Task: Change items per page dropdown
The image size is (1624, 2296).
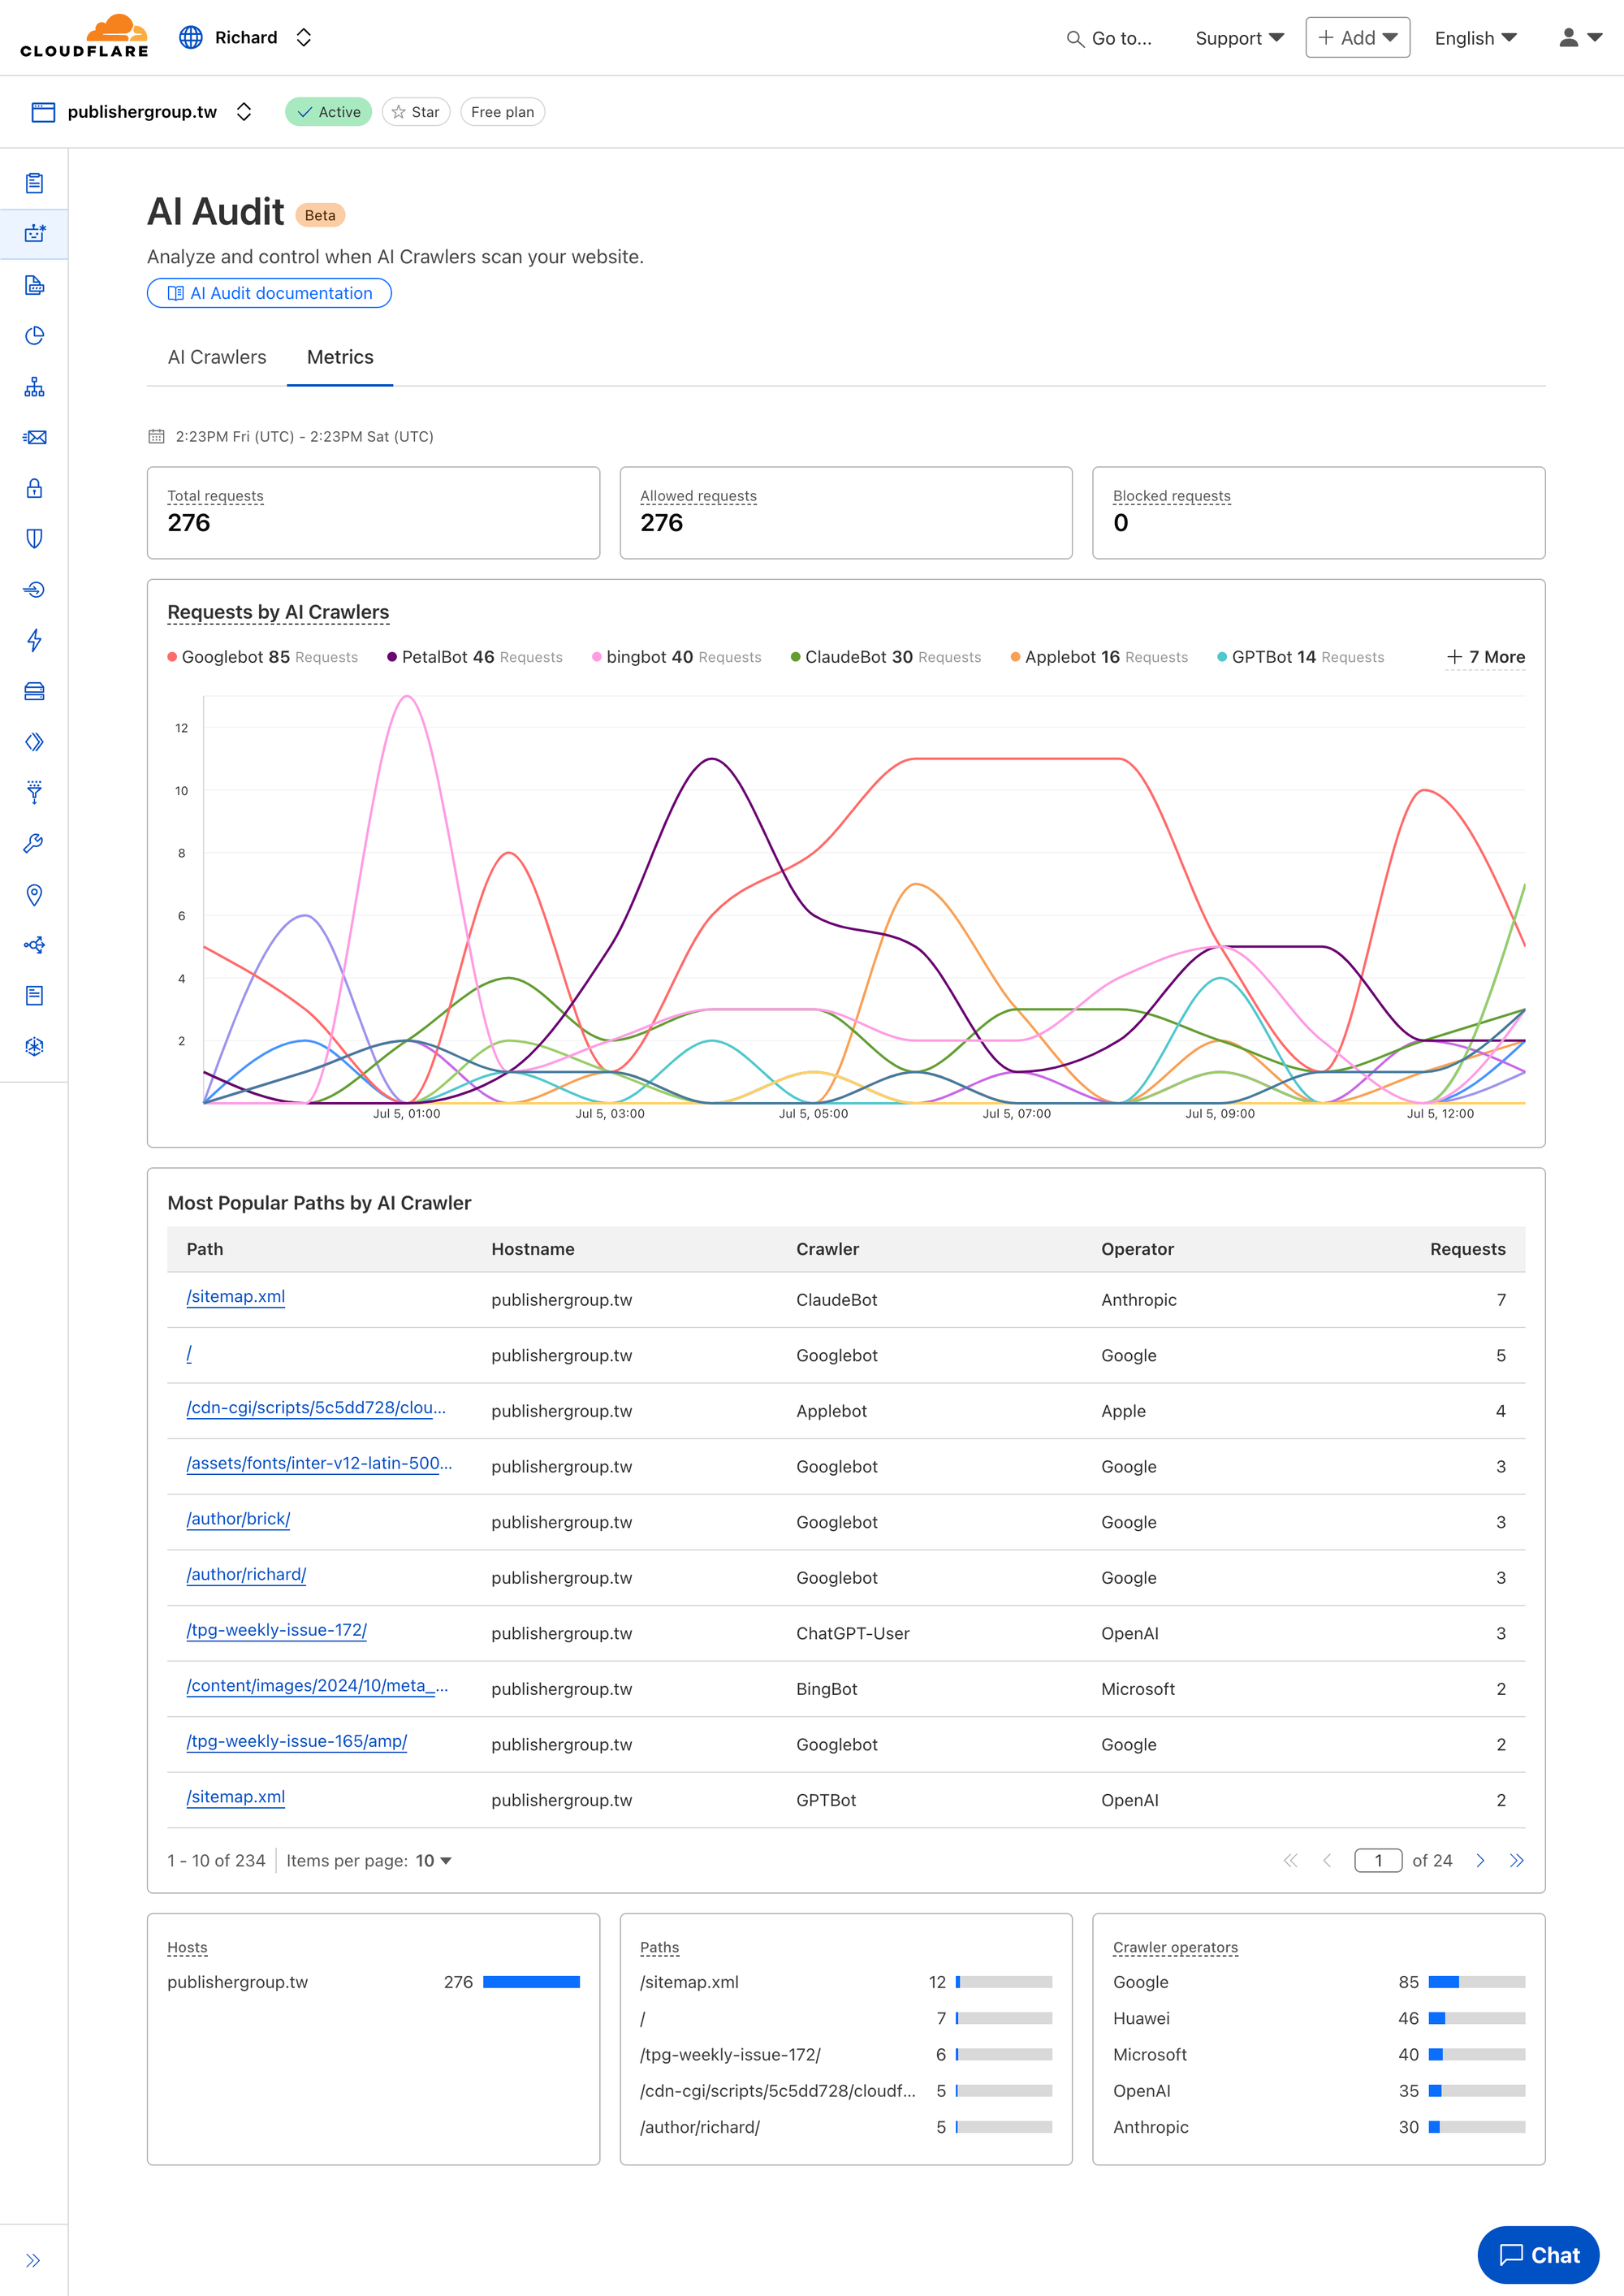Action: (433, 1860)
